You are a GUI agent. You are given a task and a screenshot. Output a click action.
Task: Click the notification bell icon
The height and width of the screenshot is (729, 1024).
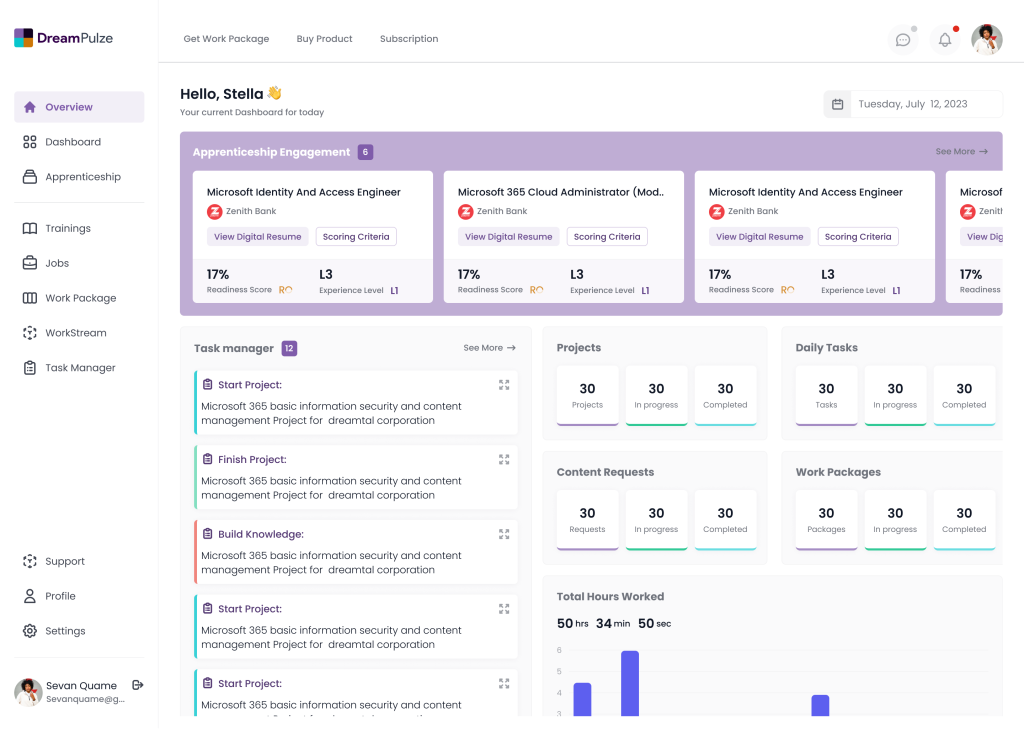944,40
